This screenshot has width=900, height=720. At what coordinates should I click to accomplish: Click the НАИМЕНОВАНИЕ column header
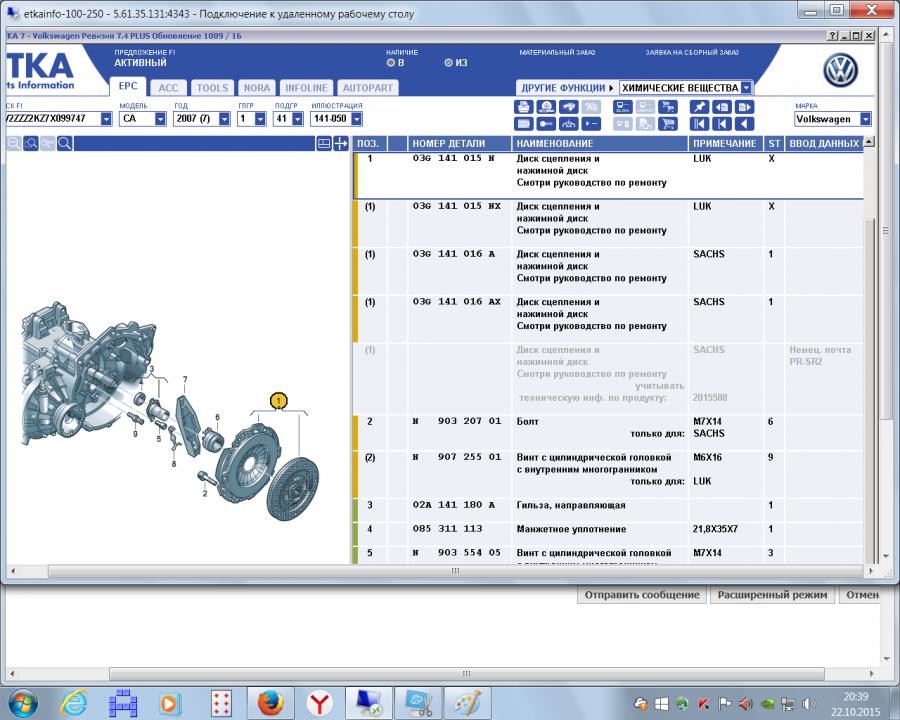click(x=600, y=144)
